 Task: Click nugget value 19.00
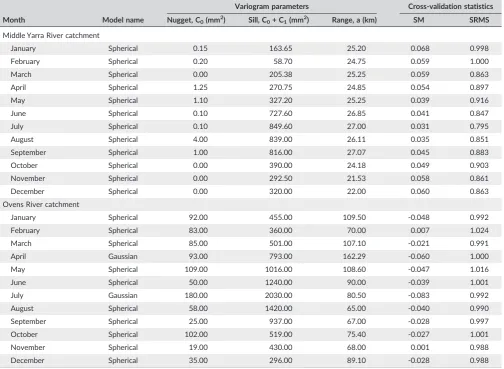198,347
